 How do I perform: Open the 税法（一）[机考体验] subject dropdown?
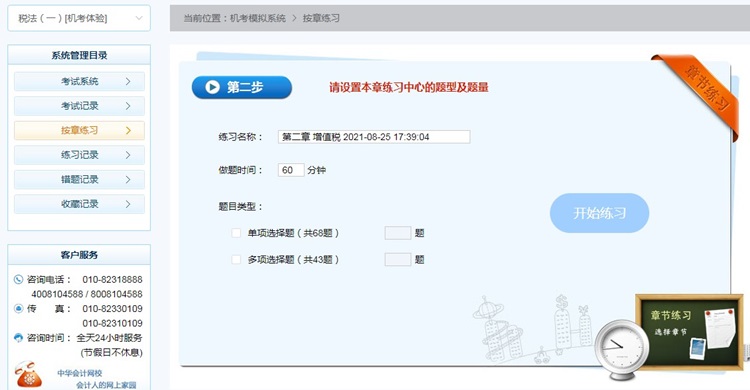[x=79, y=18]
